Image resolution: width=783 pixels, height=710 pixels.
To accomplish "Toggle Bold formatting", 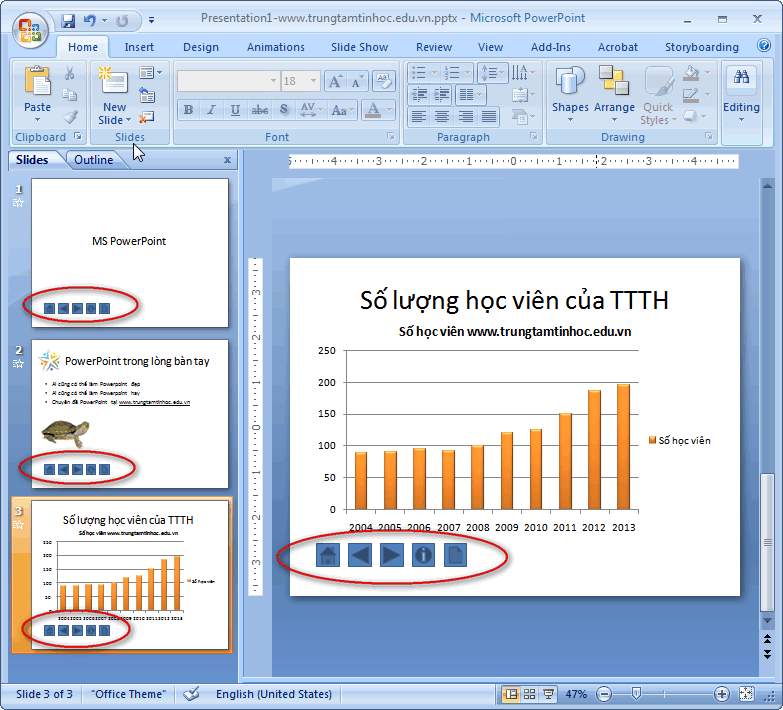I will click(188, 110).
